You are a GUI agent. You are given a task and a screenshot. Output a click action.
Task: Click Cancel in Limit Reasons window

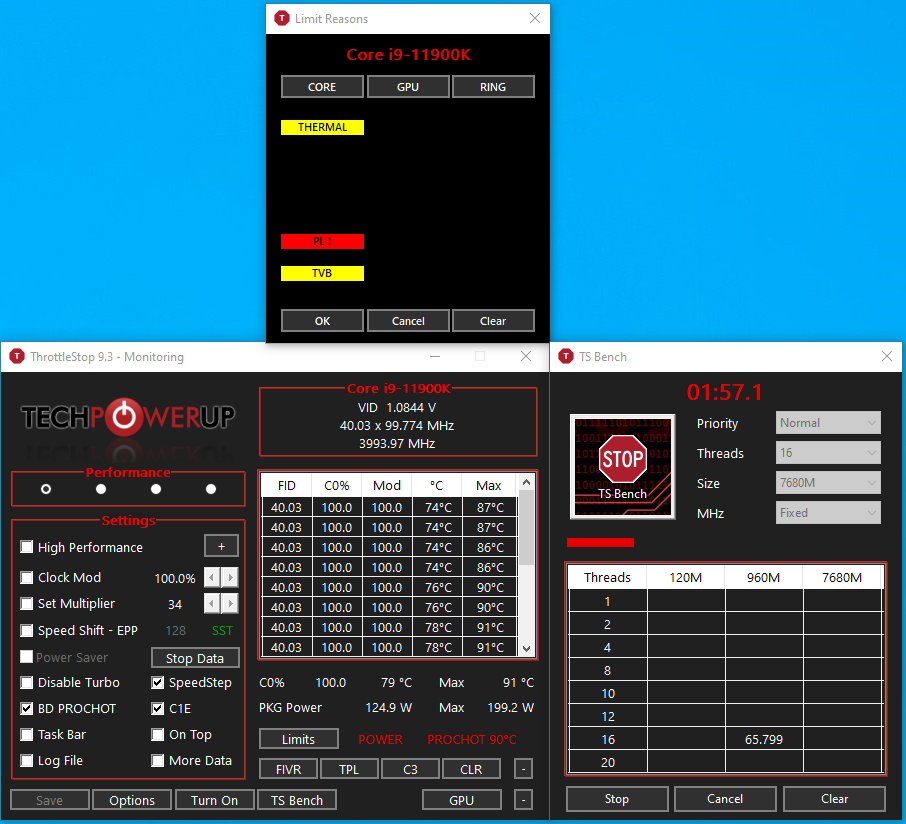(x=408, y=321)
